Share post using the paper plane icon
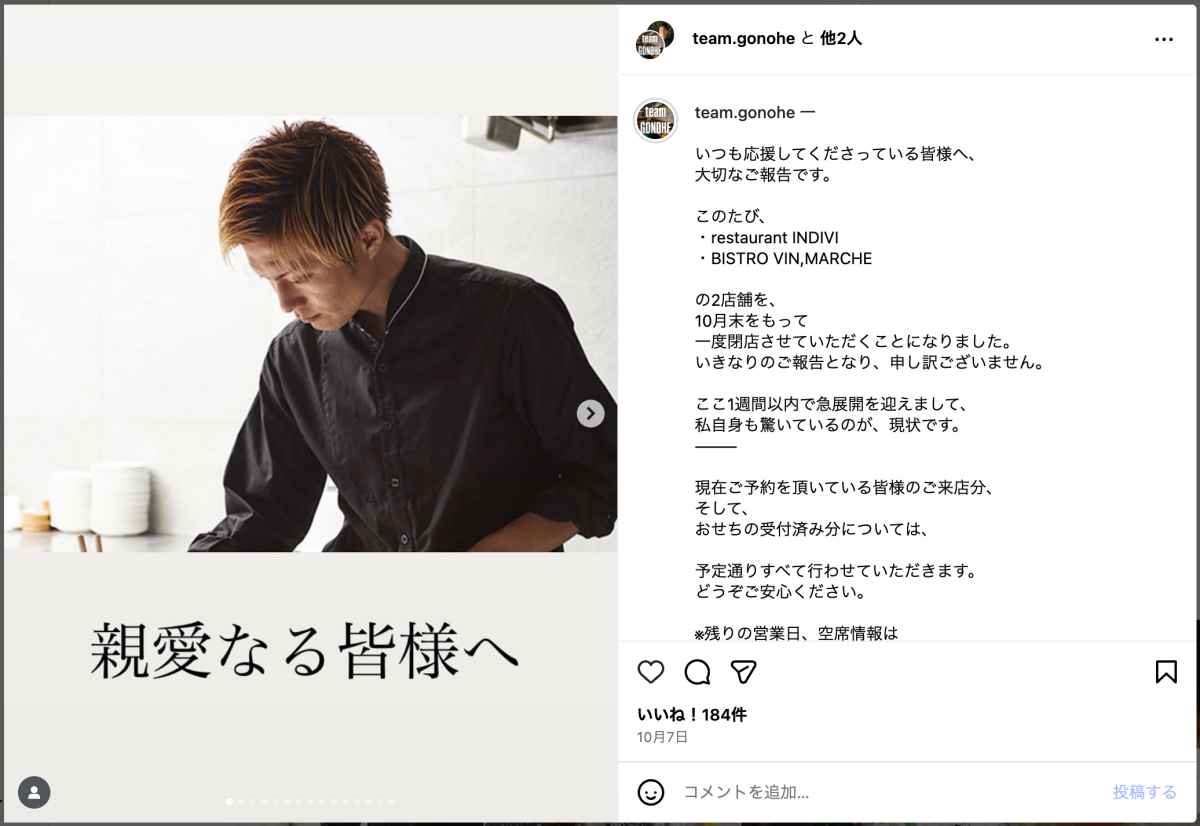This screenshot has width=1200, height=826. click(743, 672)
